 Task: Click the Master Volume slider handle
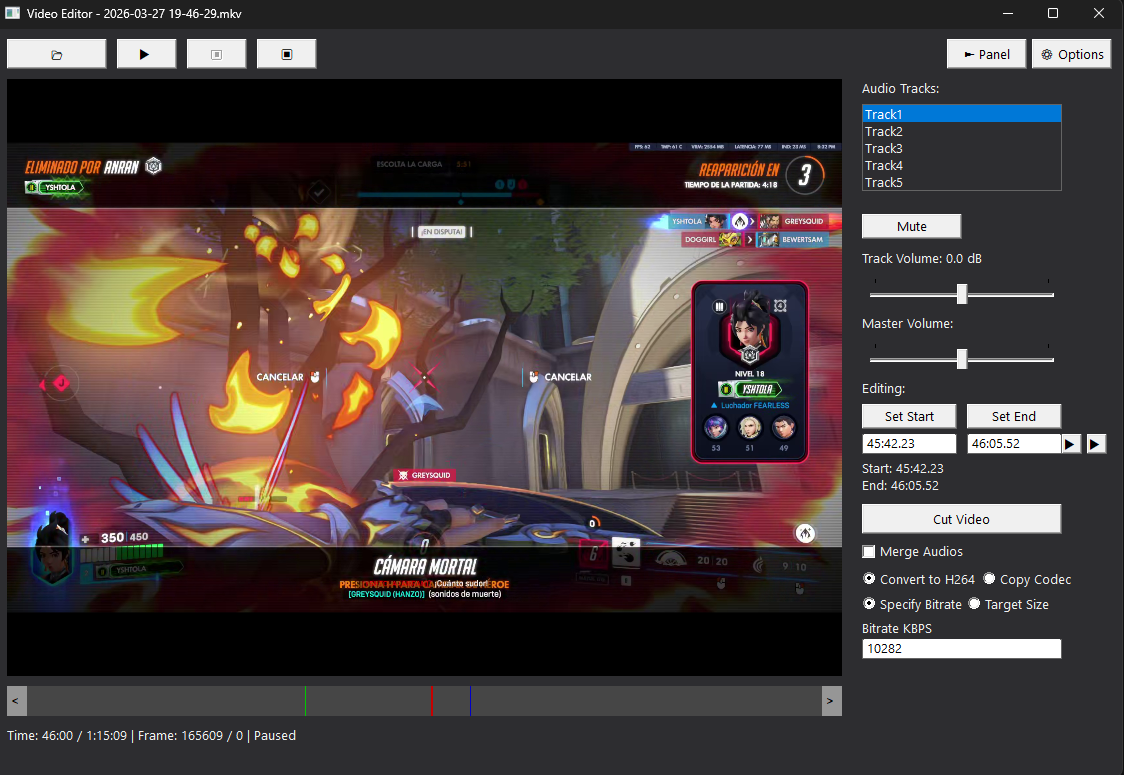pyautogui.click(x=962, y=358)
